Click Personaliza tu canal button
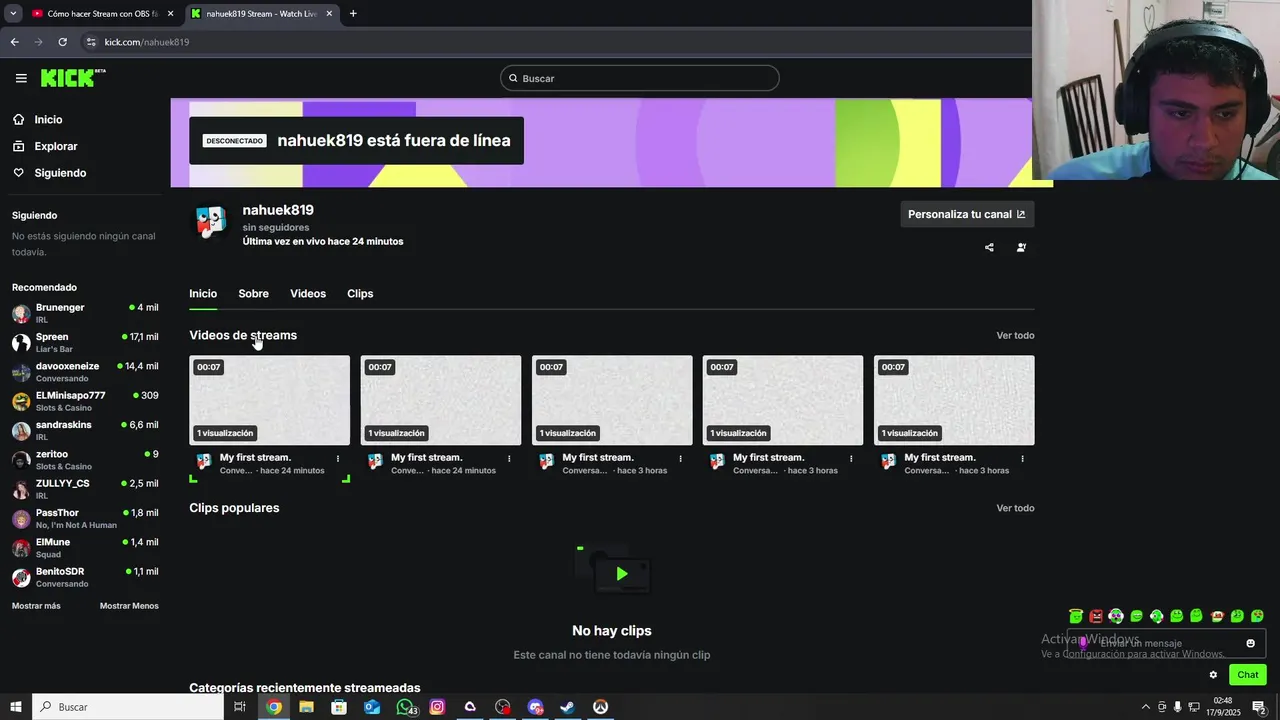 tap(967, 214)
